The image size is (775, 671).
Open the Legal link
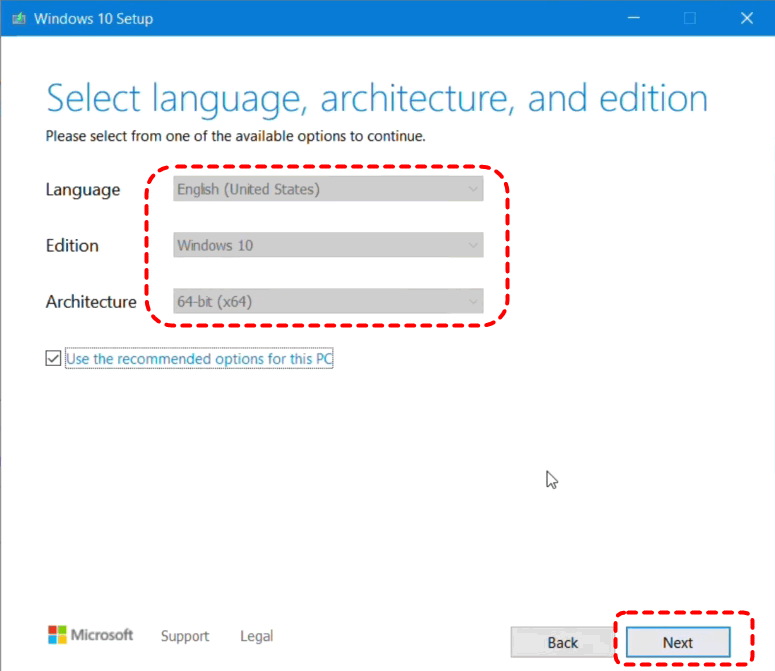pyautogui.click(x=257, y=636)
